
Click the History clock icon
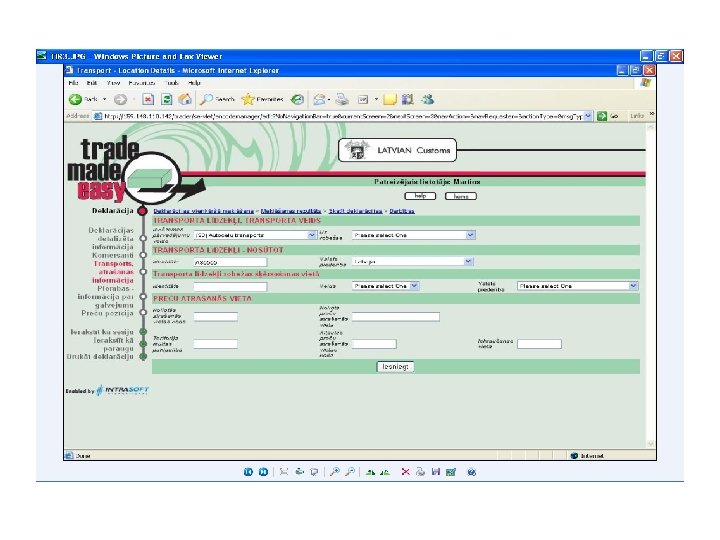point(298,99)
